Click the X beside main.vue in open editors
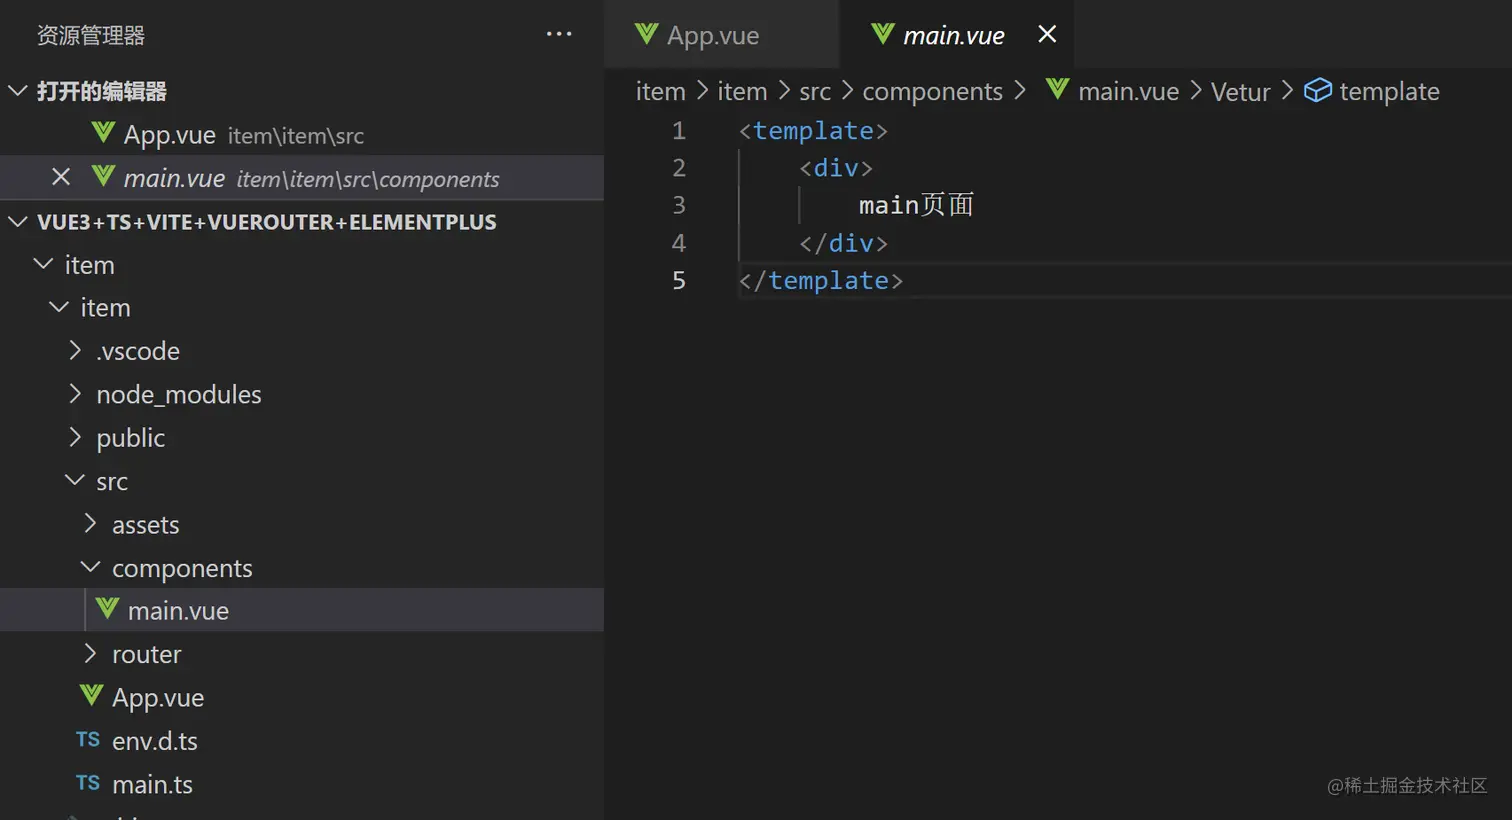This screenshot has width=1512, height=820. tap(61, 178)
